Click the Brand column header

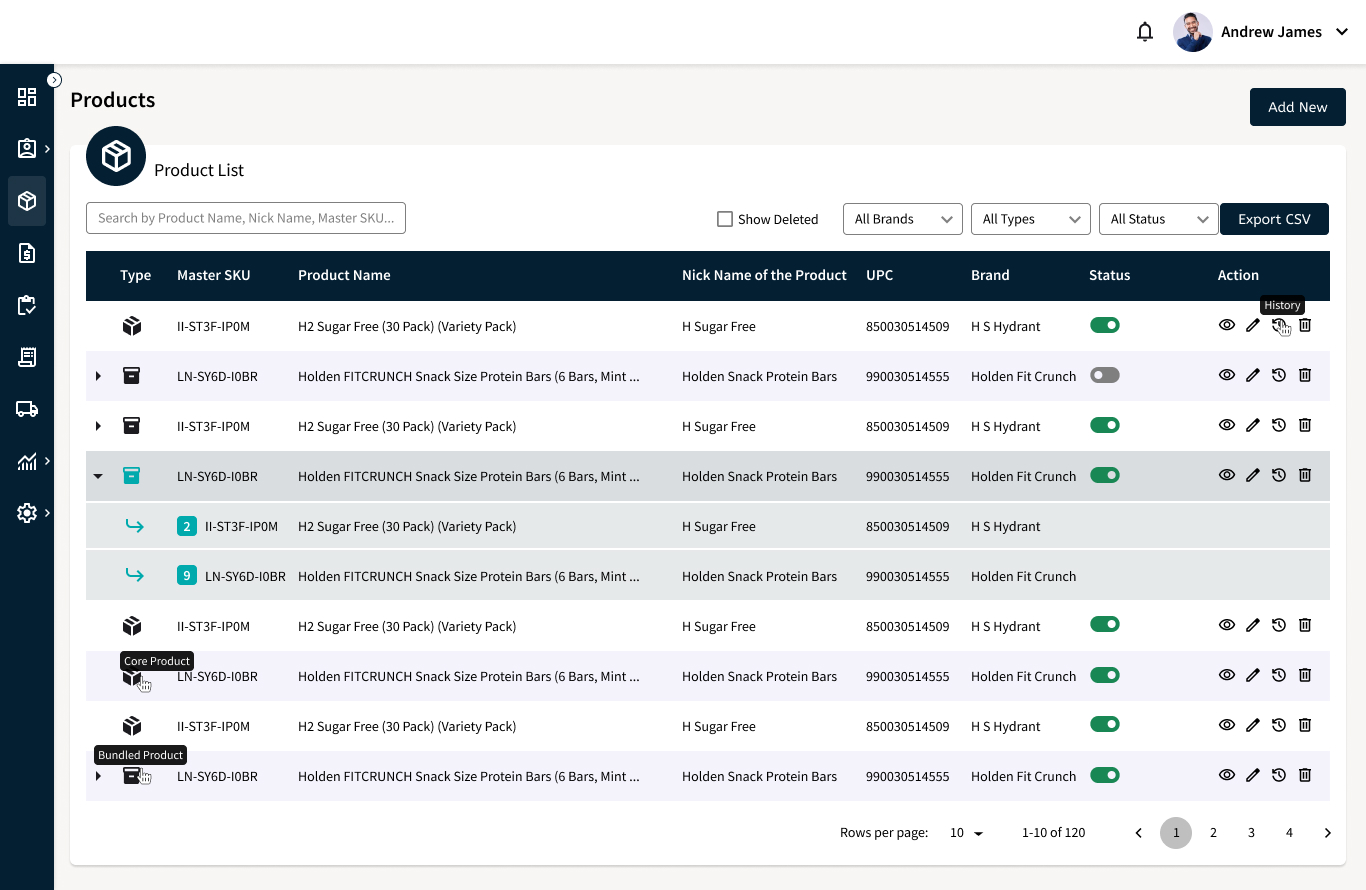pos(990,275)
